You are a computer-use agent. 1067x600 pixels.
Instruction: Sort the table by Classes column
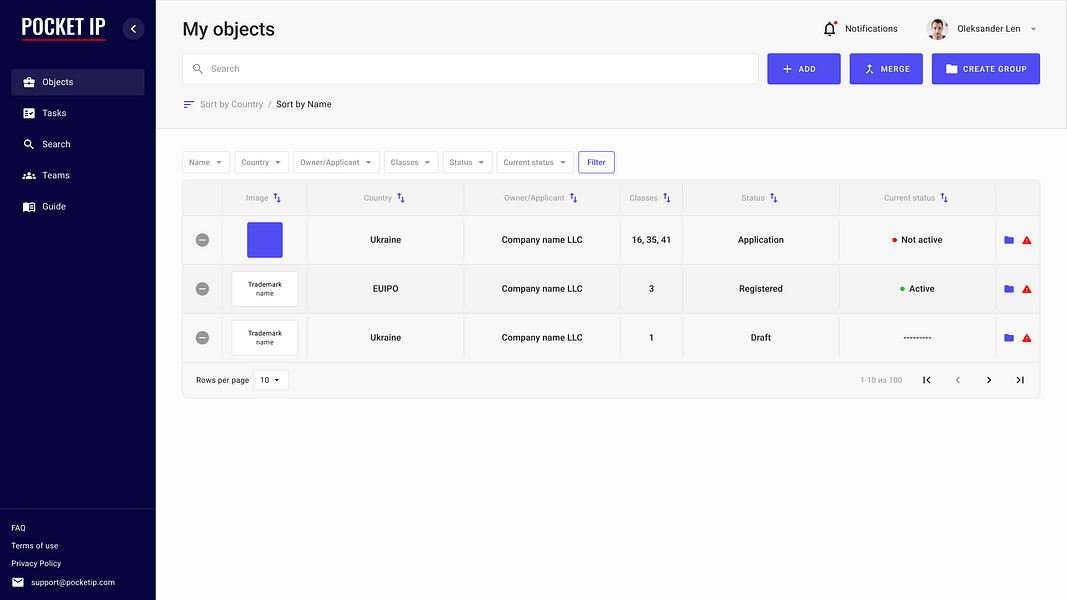click(x=667, y=198)
